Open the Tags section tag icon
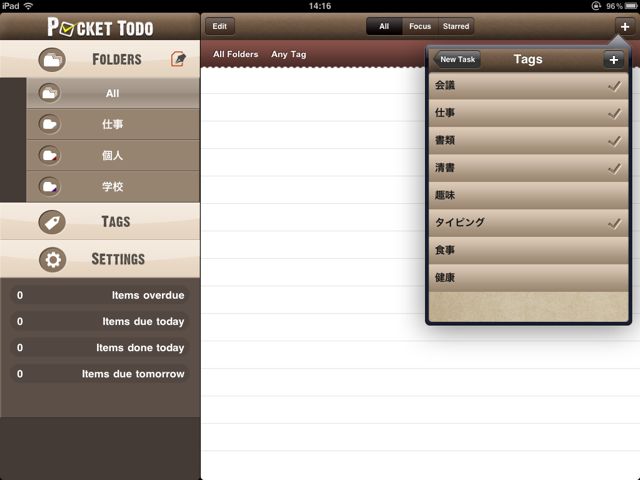The image size is (640, 480). coord(52,222)
